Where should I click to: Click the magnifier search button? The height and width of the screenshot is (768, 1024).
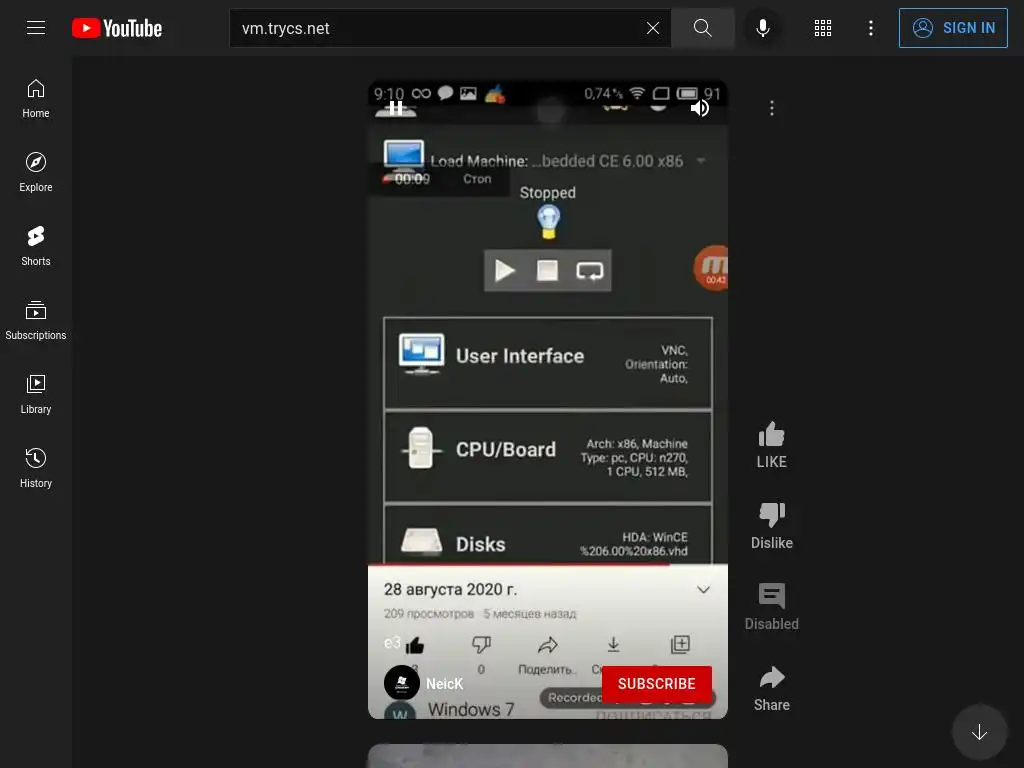(x=703, y=28)
